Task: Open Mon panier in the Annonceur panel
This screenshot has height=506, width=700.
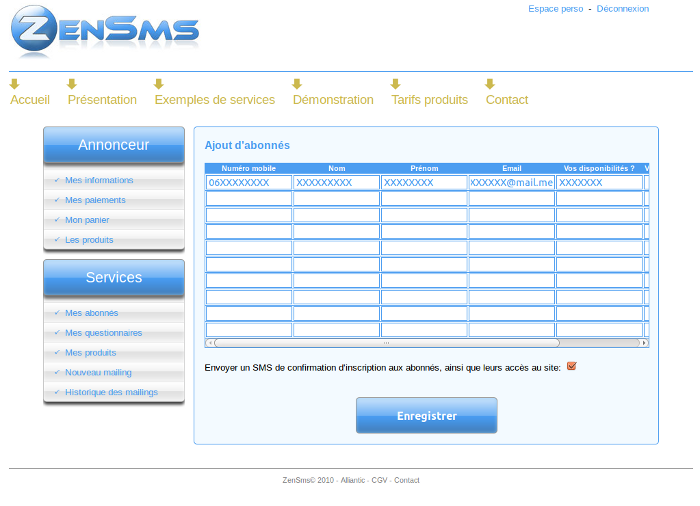Action: (x=87, y=220)
